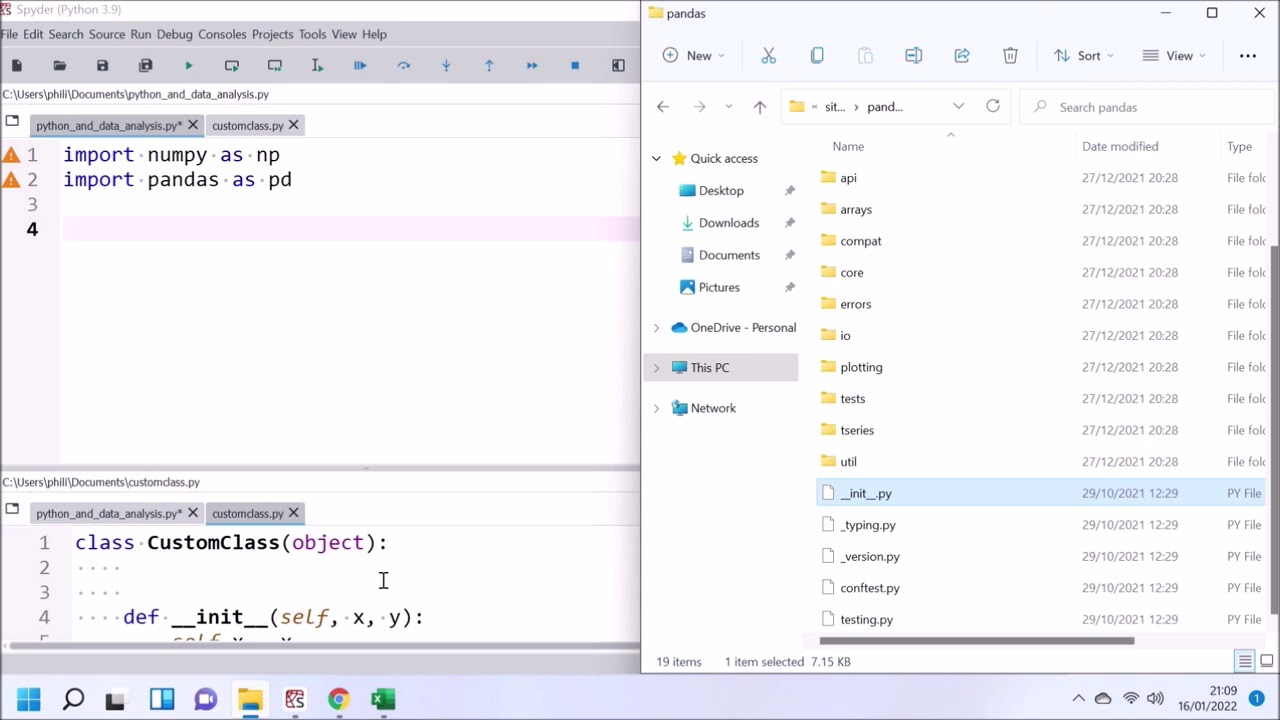The height and width of the screenshot is (720, 1280).
Task: Open the New dropdown in Explorer
Action: click(693, 56)
